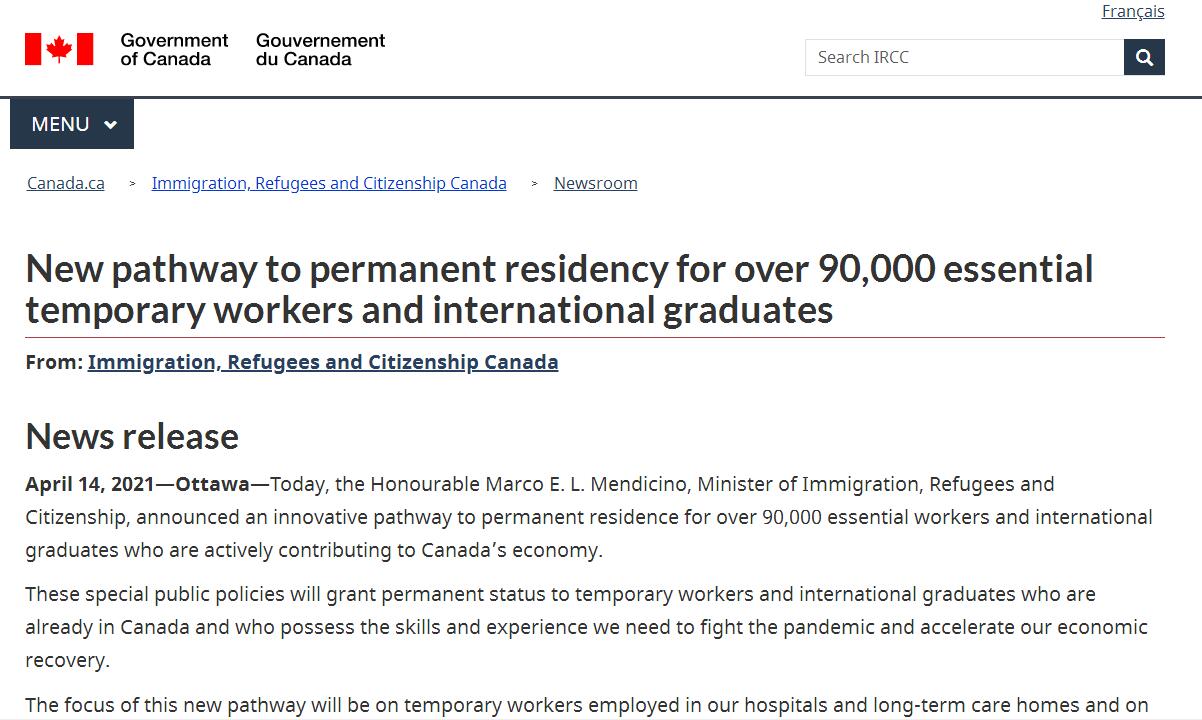Click the bold April 14, 2021 date

90,484
